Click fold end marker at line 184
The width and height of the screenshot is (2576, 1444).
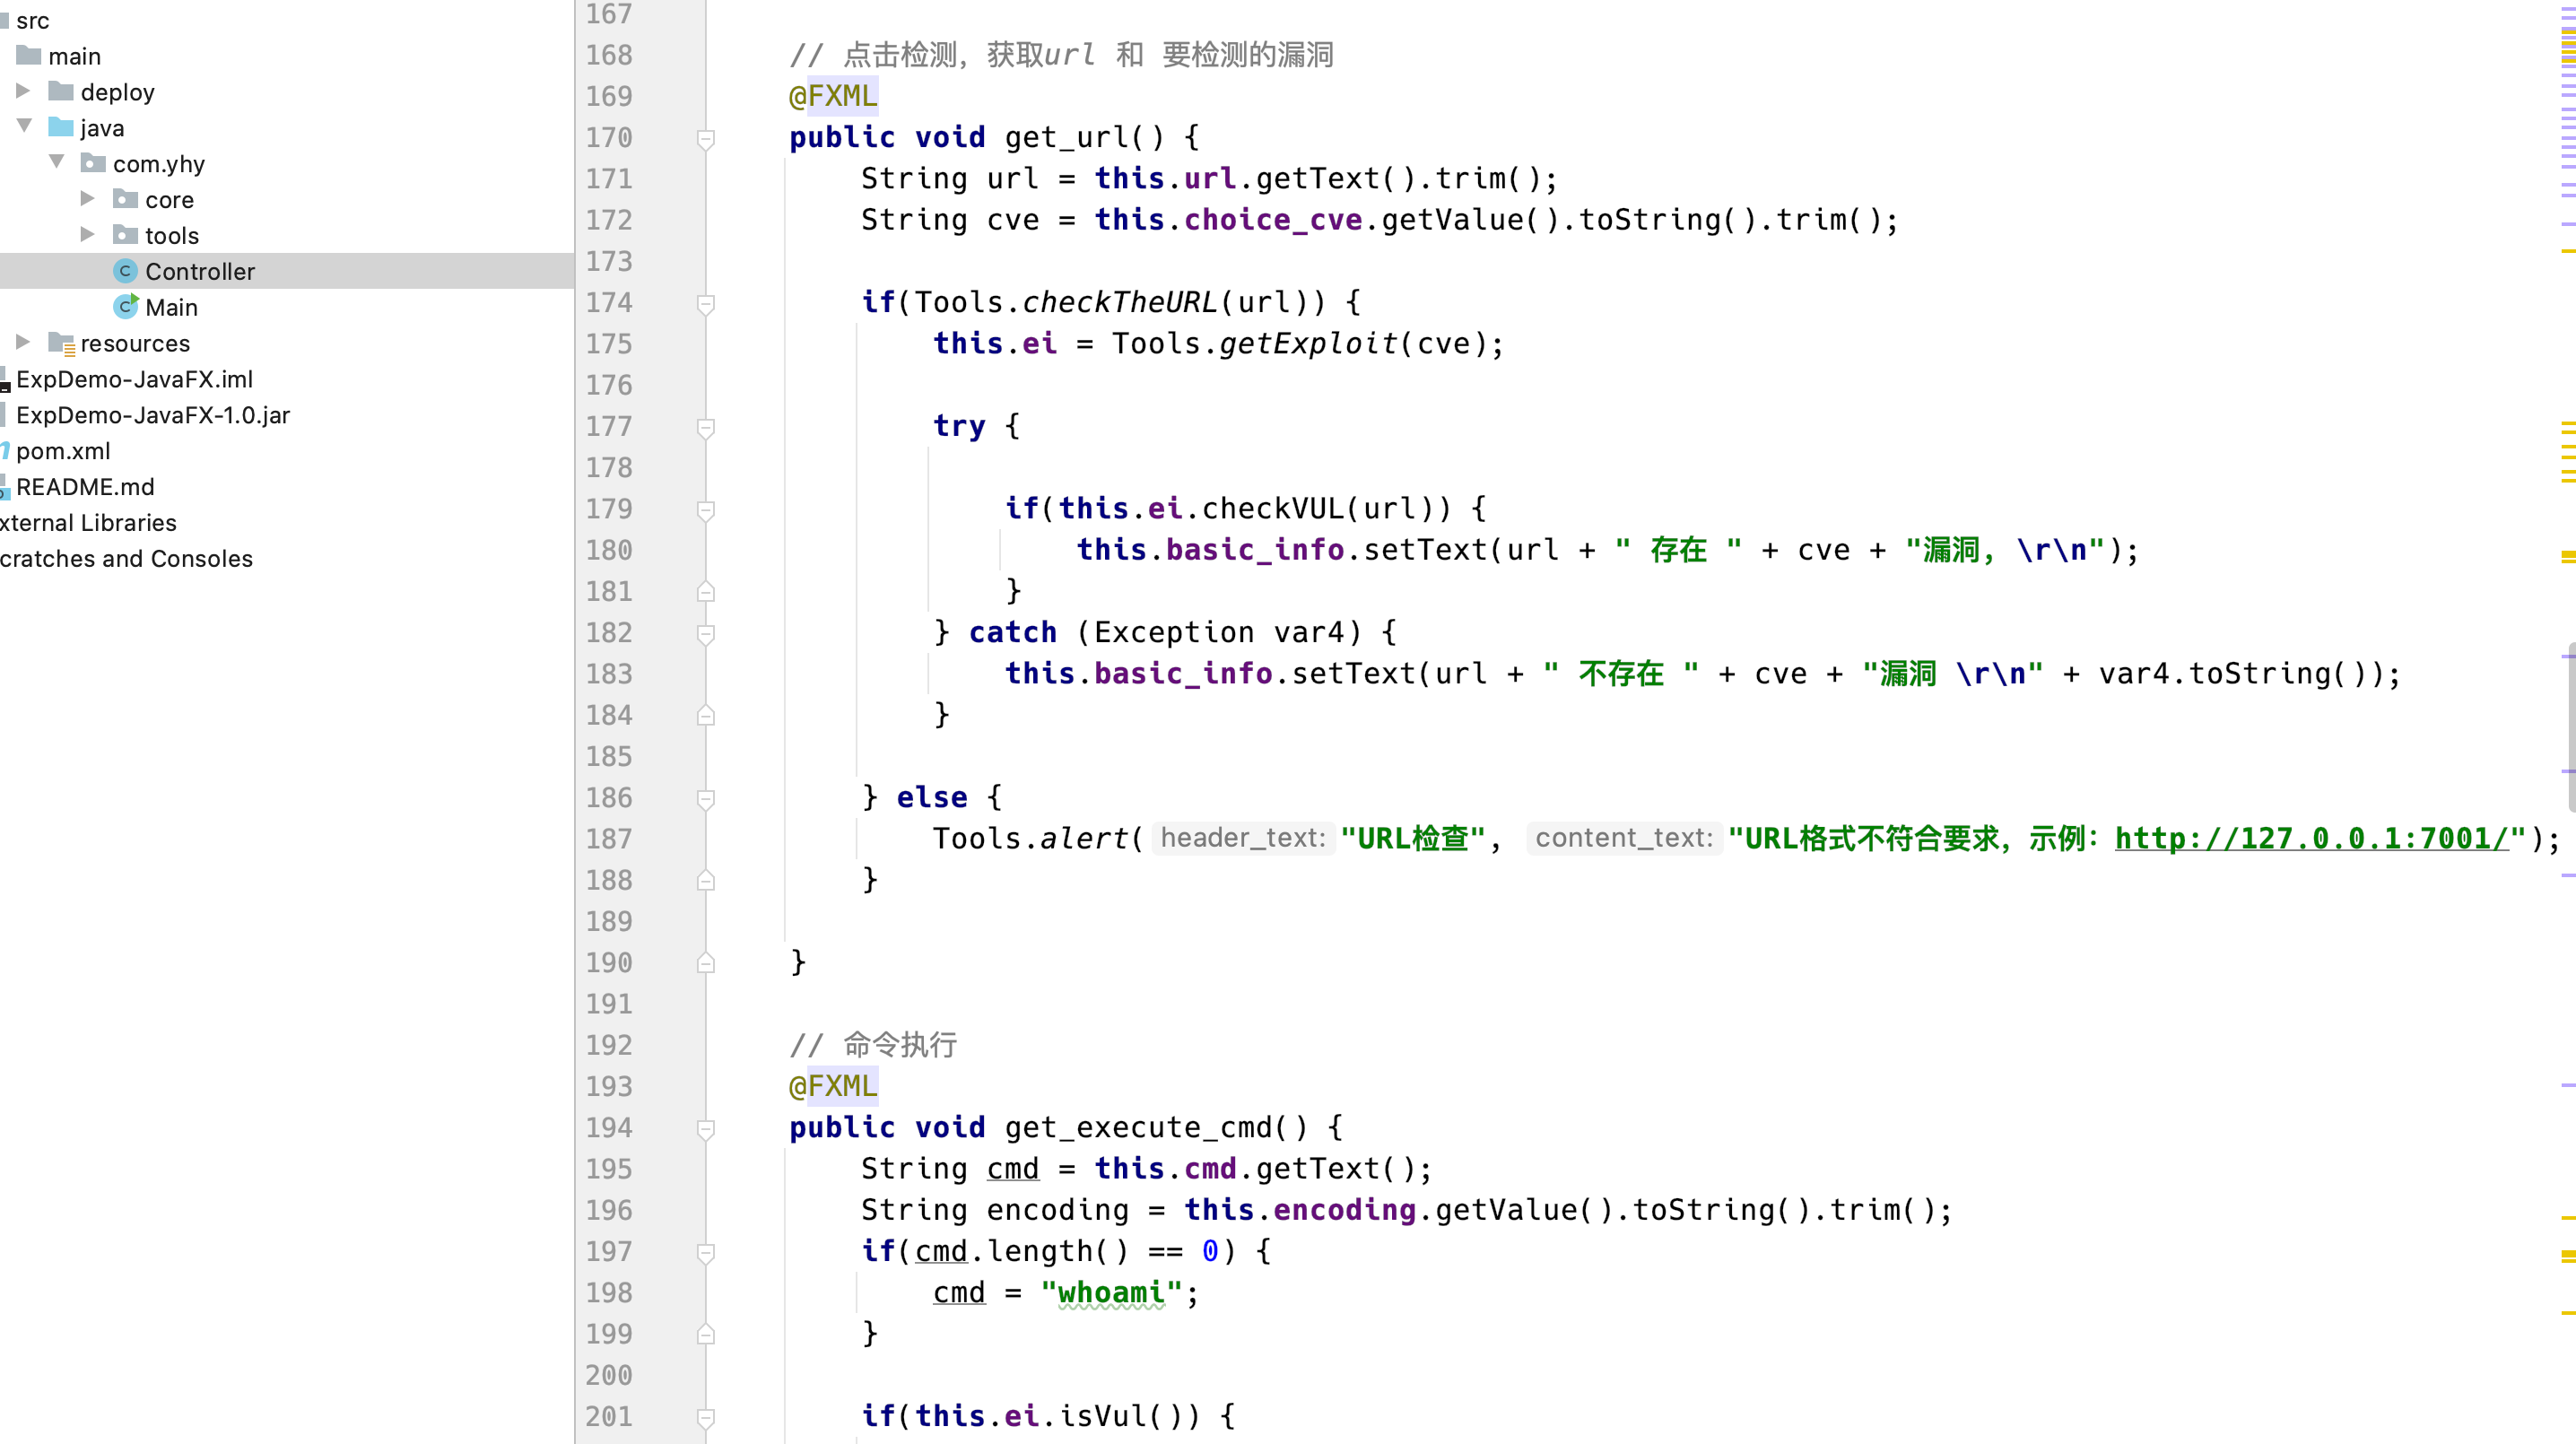pyautogui.click(x=706, y=716)
